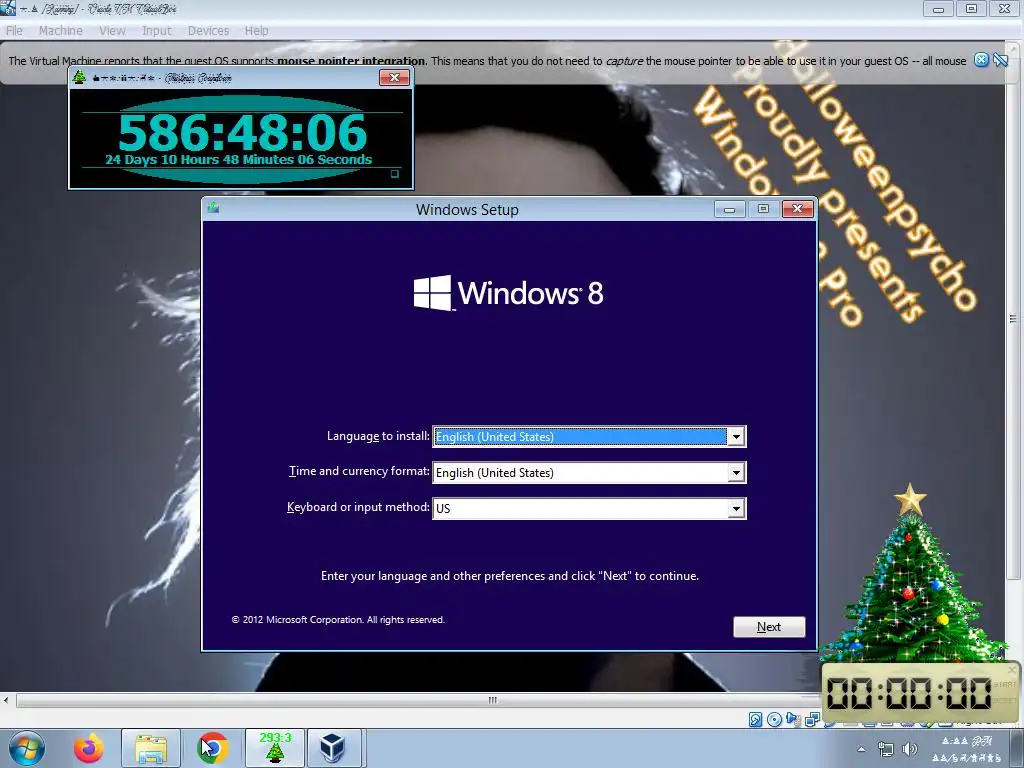
Task: Click the network adapters status icon
Action: click(812, 720)
